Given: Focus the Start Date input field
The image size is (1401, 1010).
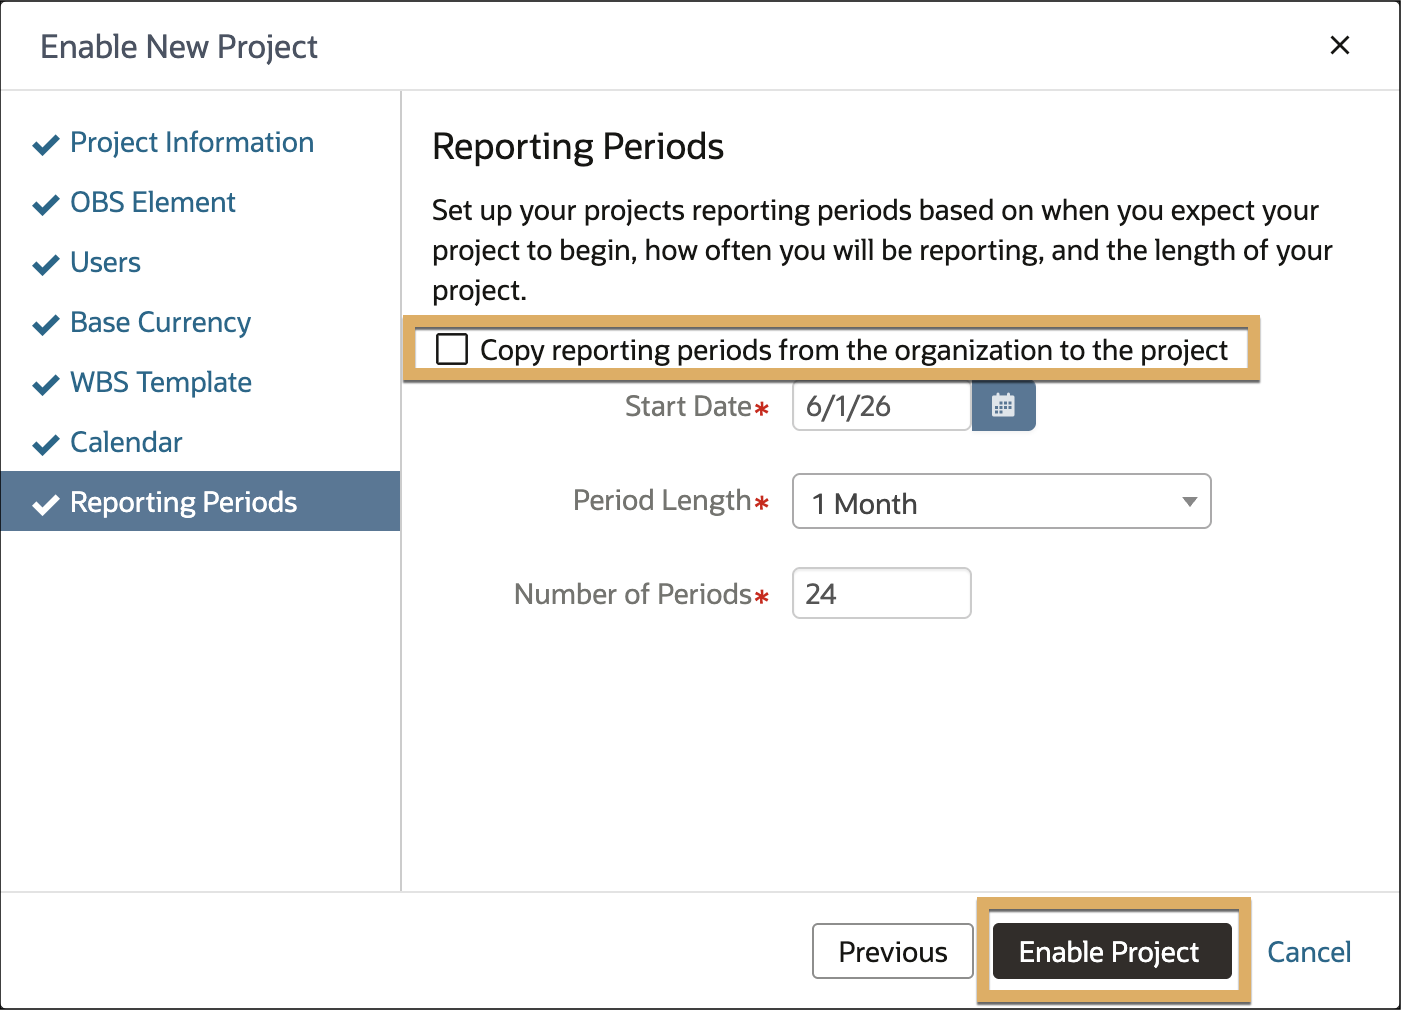Looking at the screenshot, I should tap(881, 405).
